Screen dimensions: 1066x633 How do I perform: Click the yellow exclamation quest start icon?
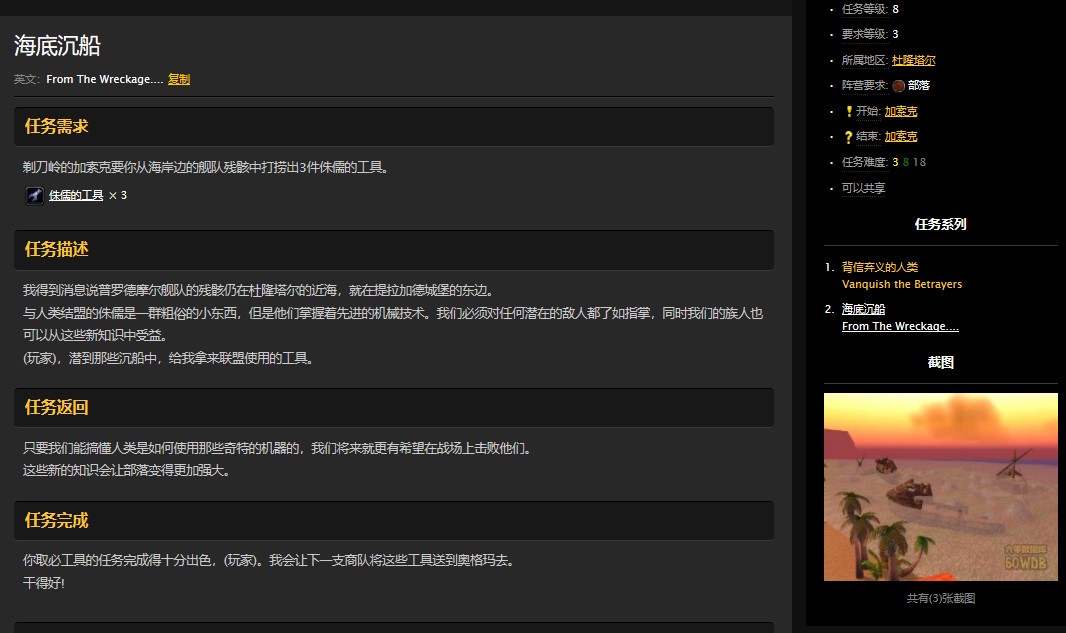(x=849, y=111)
